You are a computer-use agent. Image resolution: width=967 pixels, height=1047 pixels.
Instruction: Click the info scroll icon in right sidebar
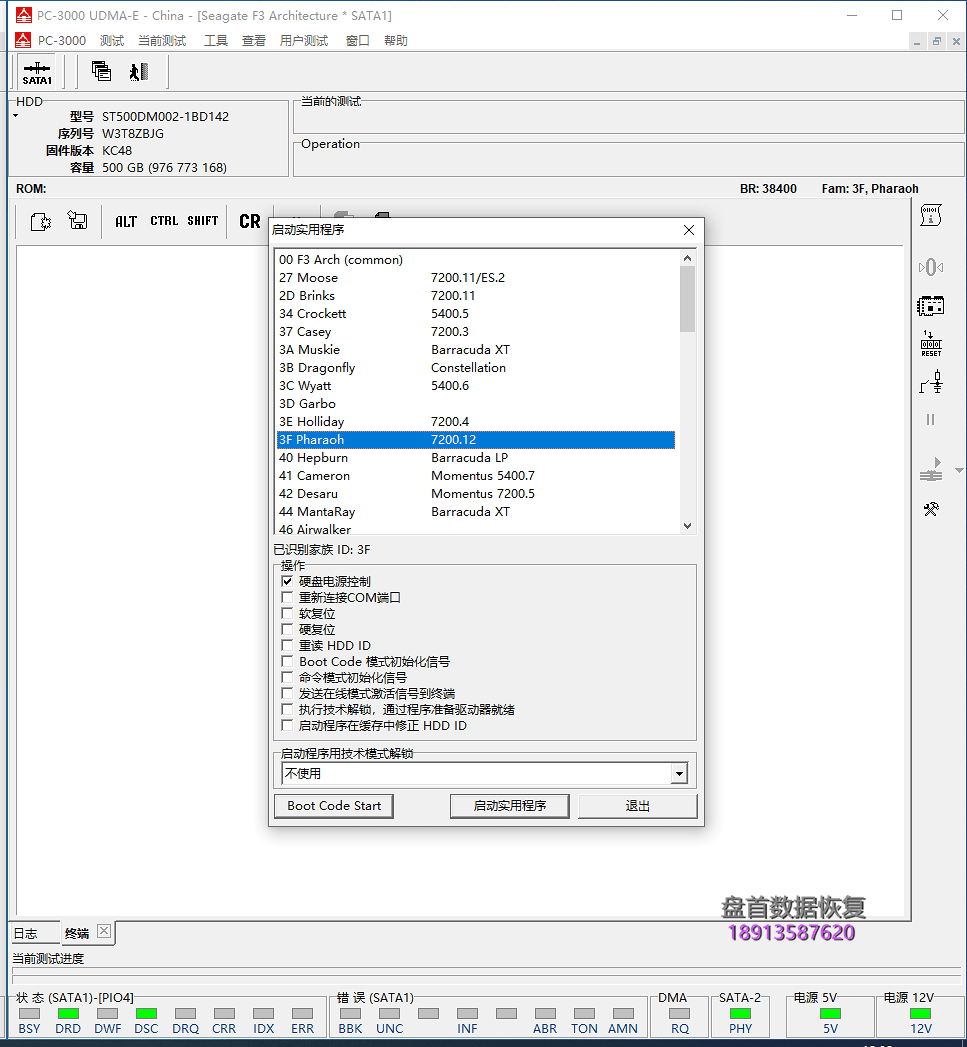tap(931, 215)
